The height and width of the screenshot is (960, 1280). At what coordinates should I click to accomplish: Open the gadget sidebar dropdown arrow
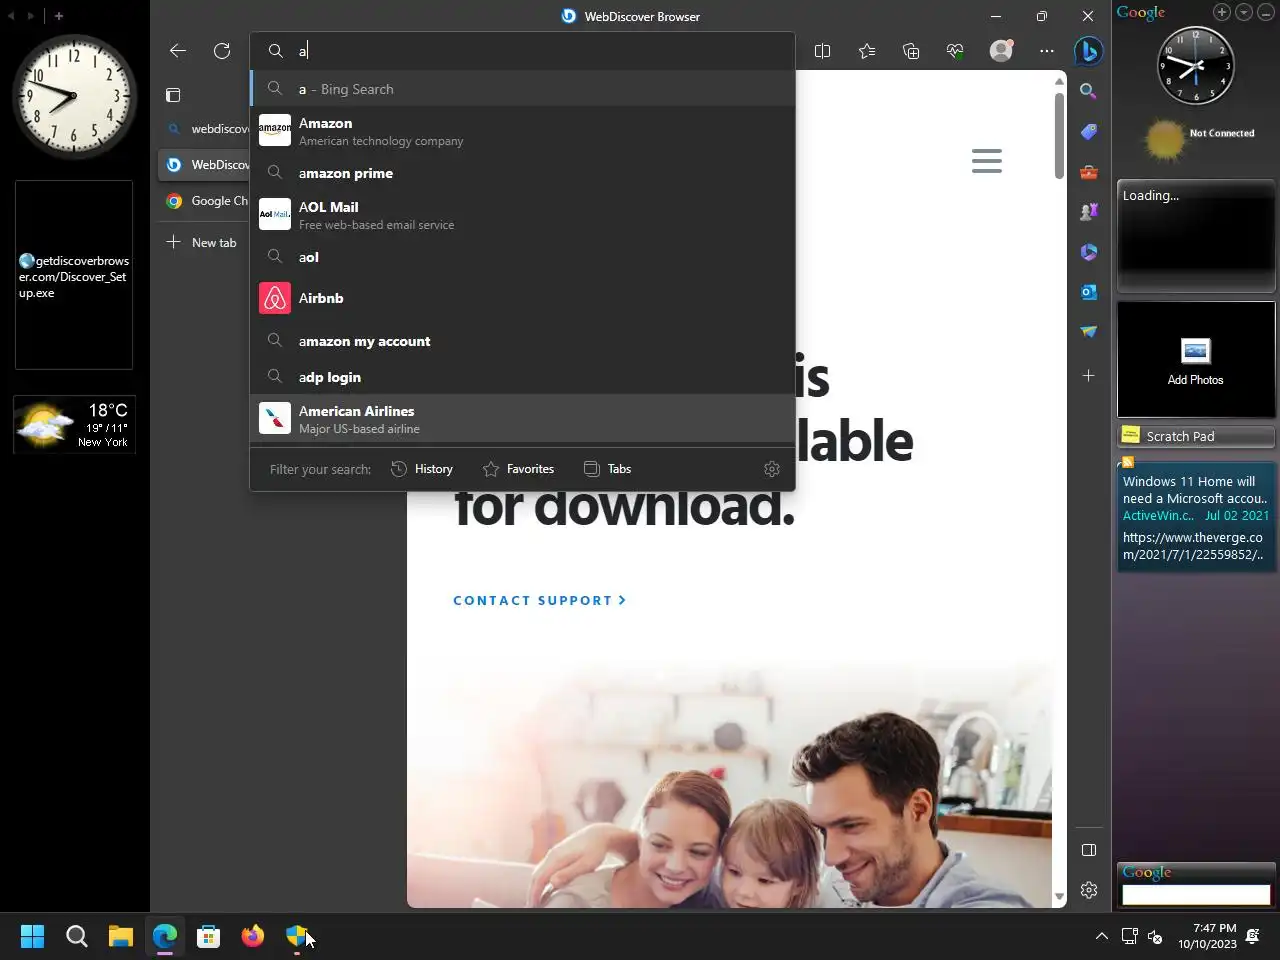coord(1244,12)
